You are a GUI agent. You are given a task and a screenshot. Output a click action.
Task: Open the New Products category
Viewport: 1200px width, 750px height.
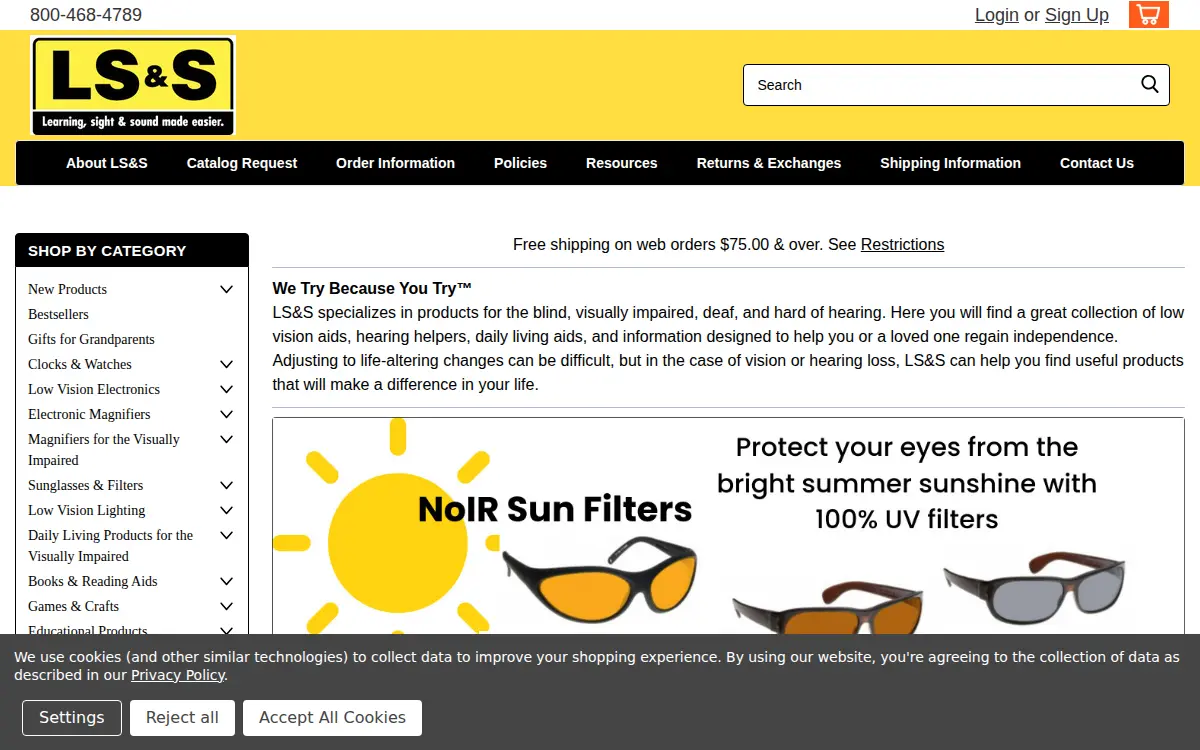pos(67,289)
